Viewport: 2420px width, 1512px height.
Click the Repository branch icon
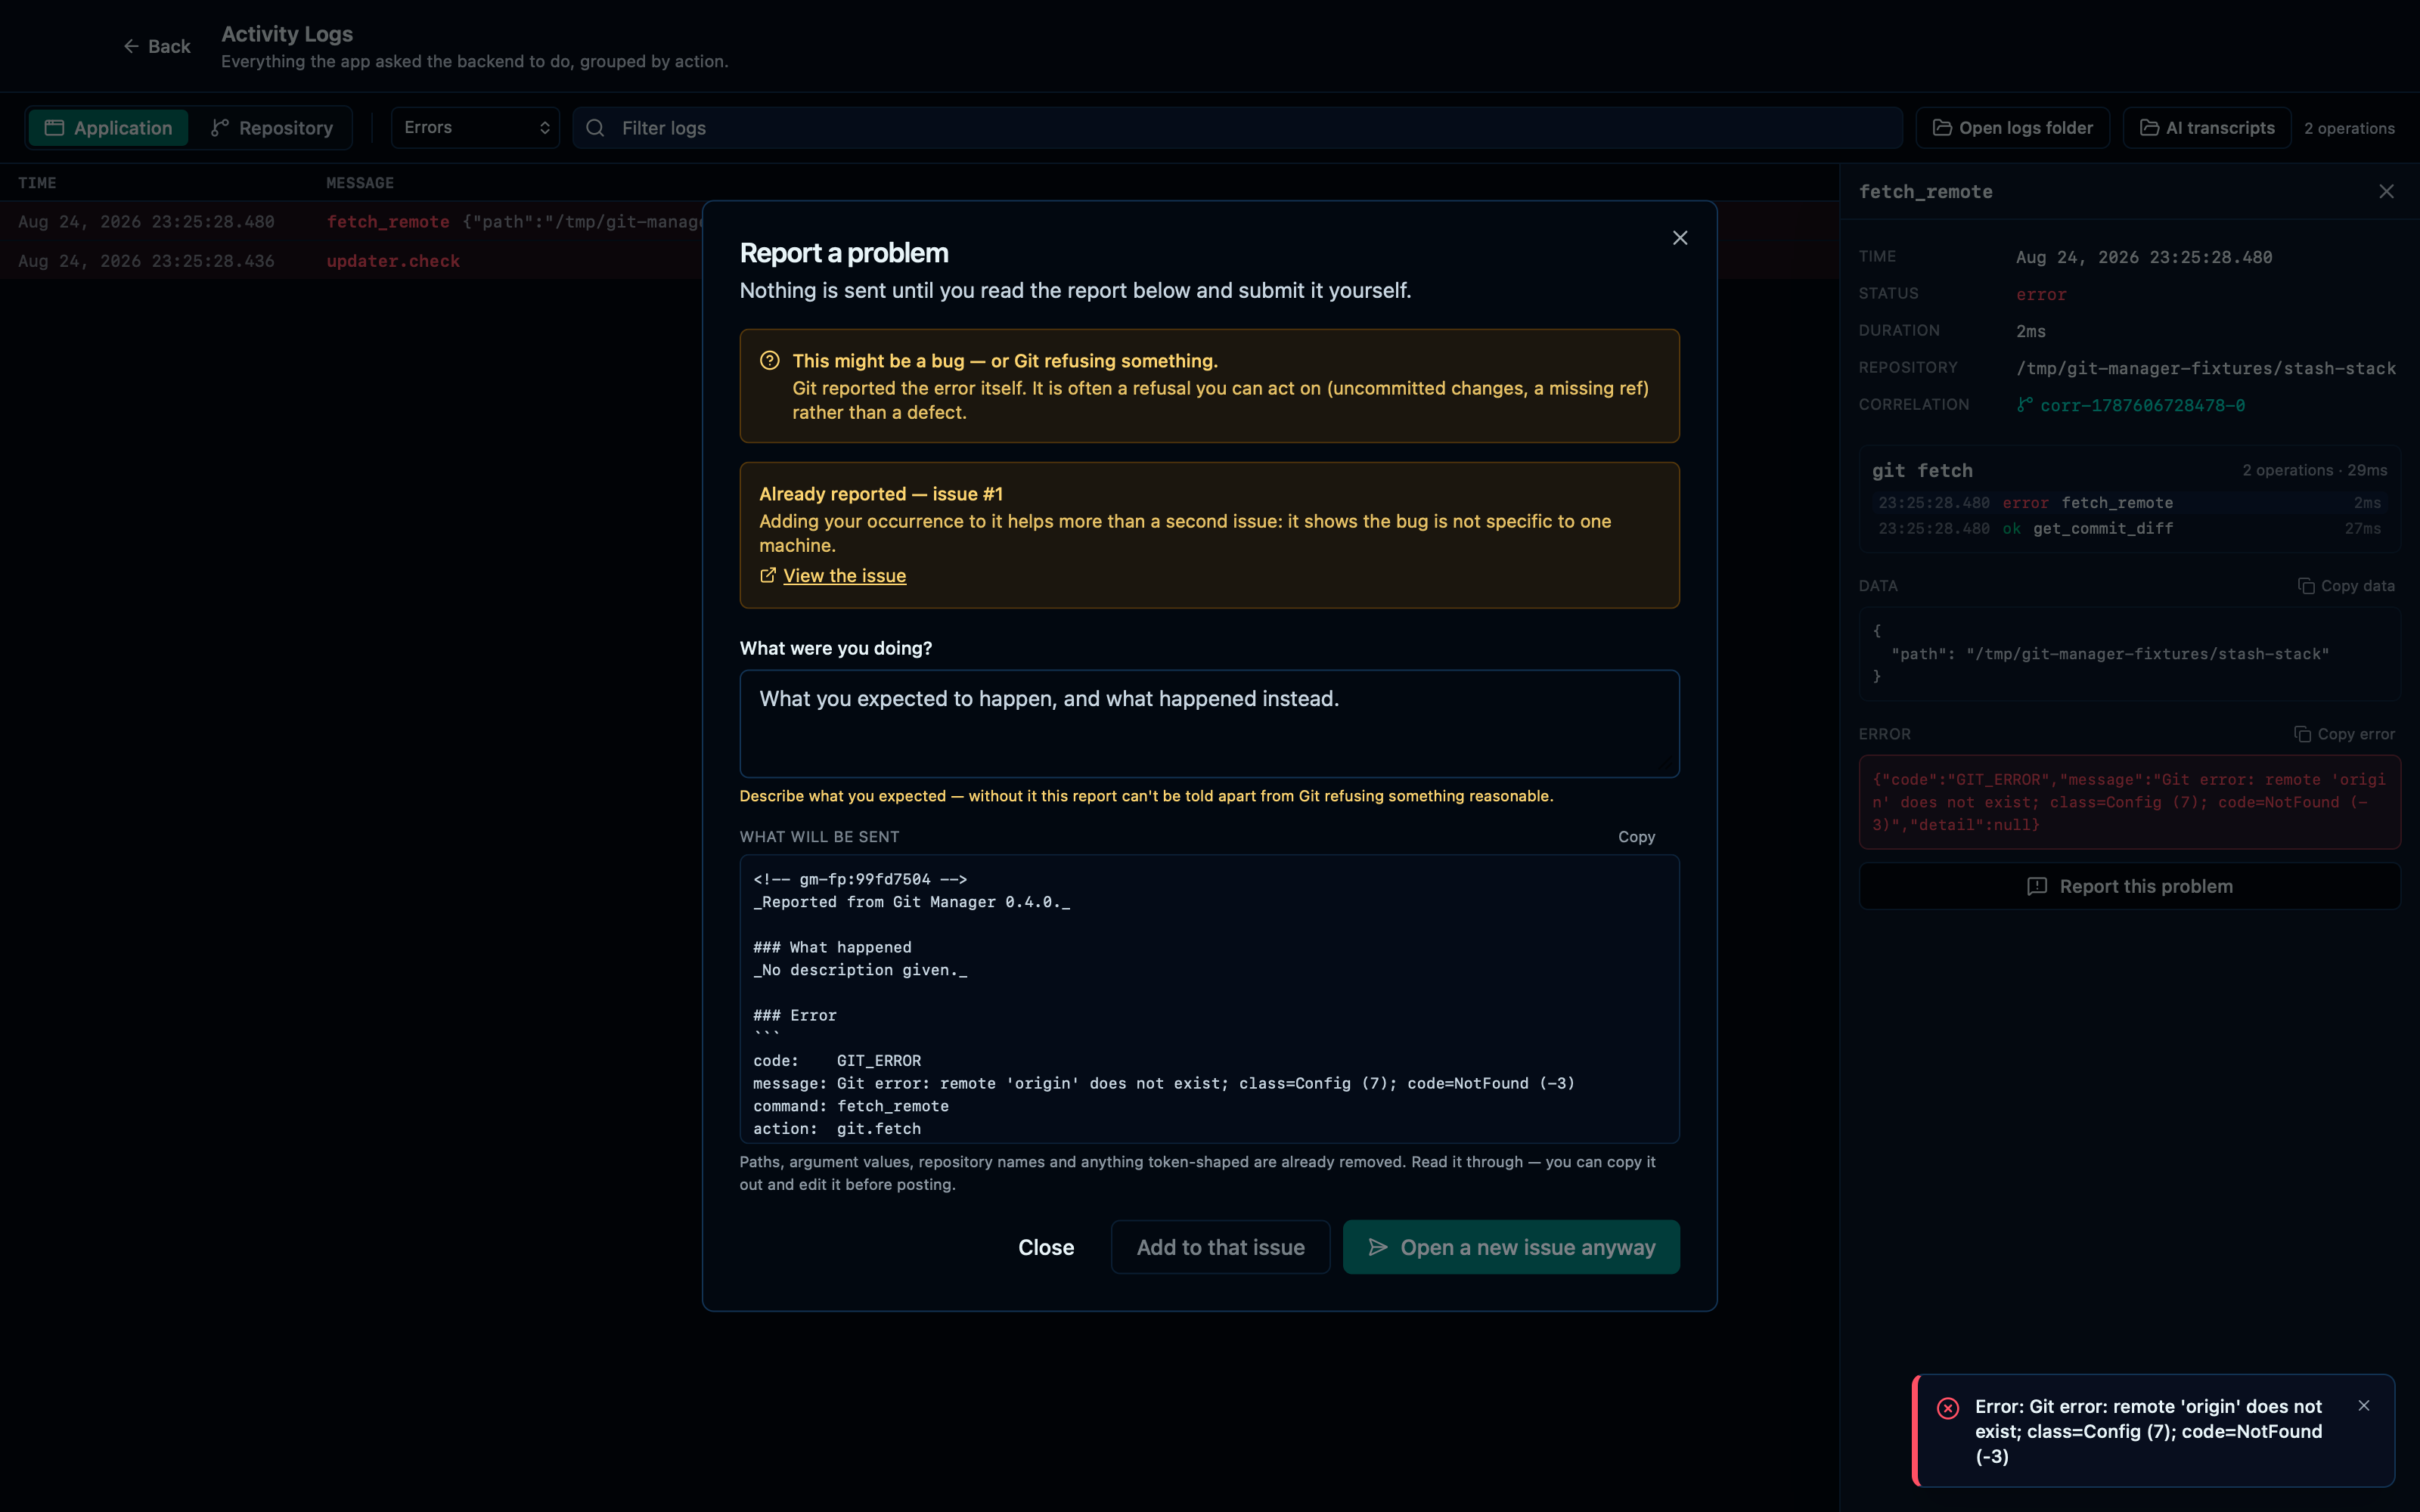pyautogui.click(x=220, y=128)
